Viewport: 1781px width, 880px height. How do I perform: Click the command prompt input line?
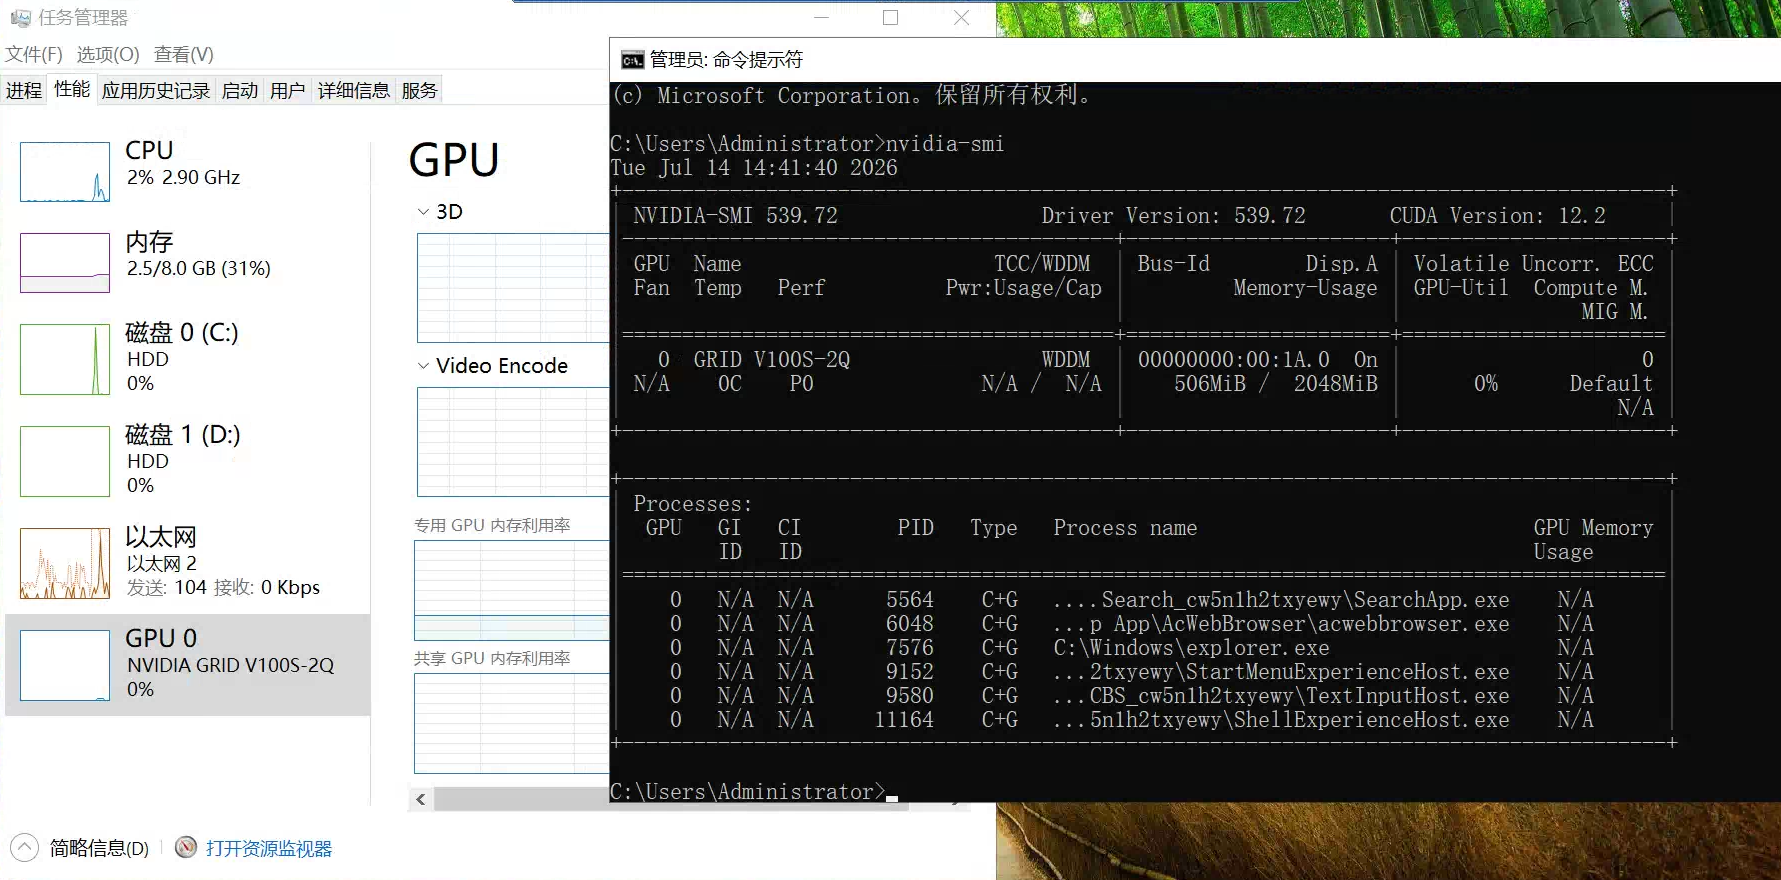(754, 792)
